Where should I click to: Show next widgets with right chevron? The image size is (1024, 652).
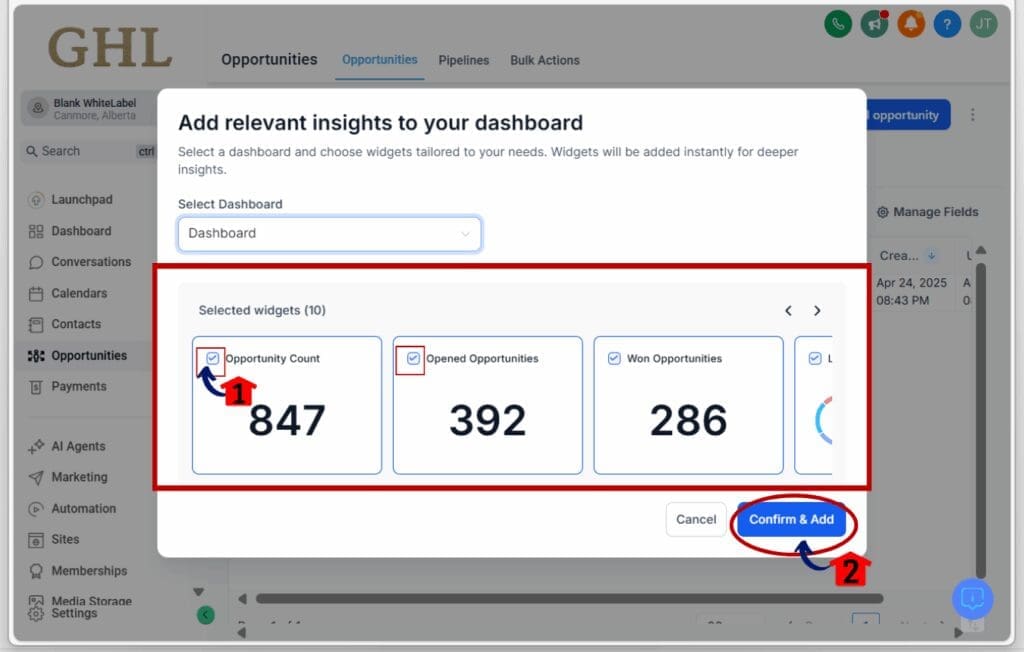click(817, 311)
